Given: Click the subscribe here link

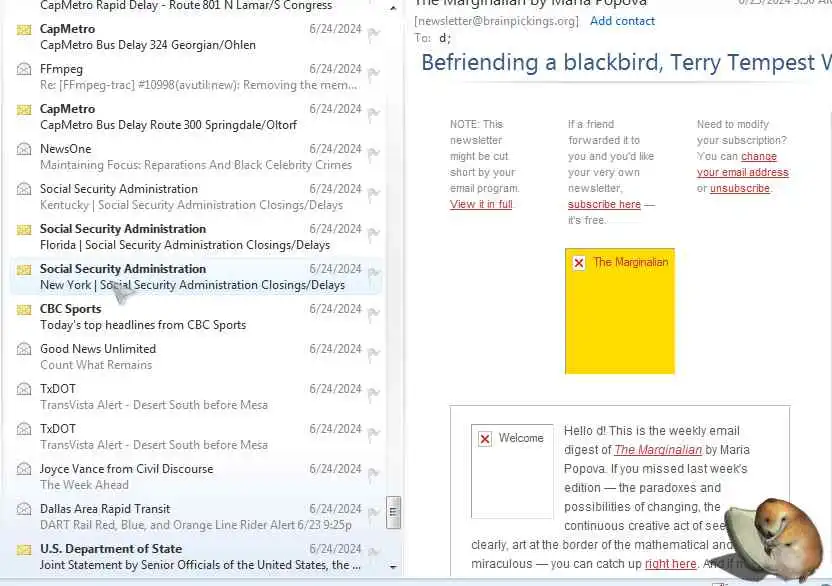Looking at the screenshot, I should point(604,204).
